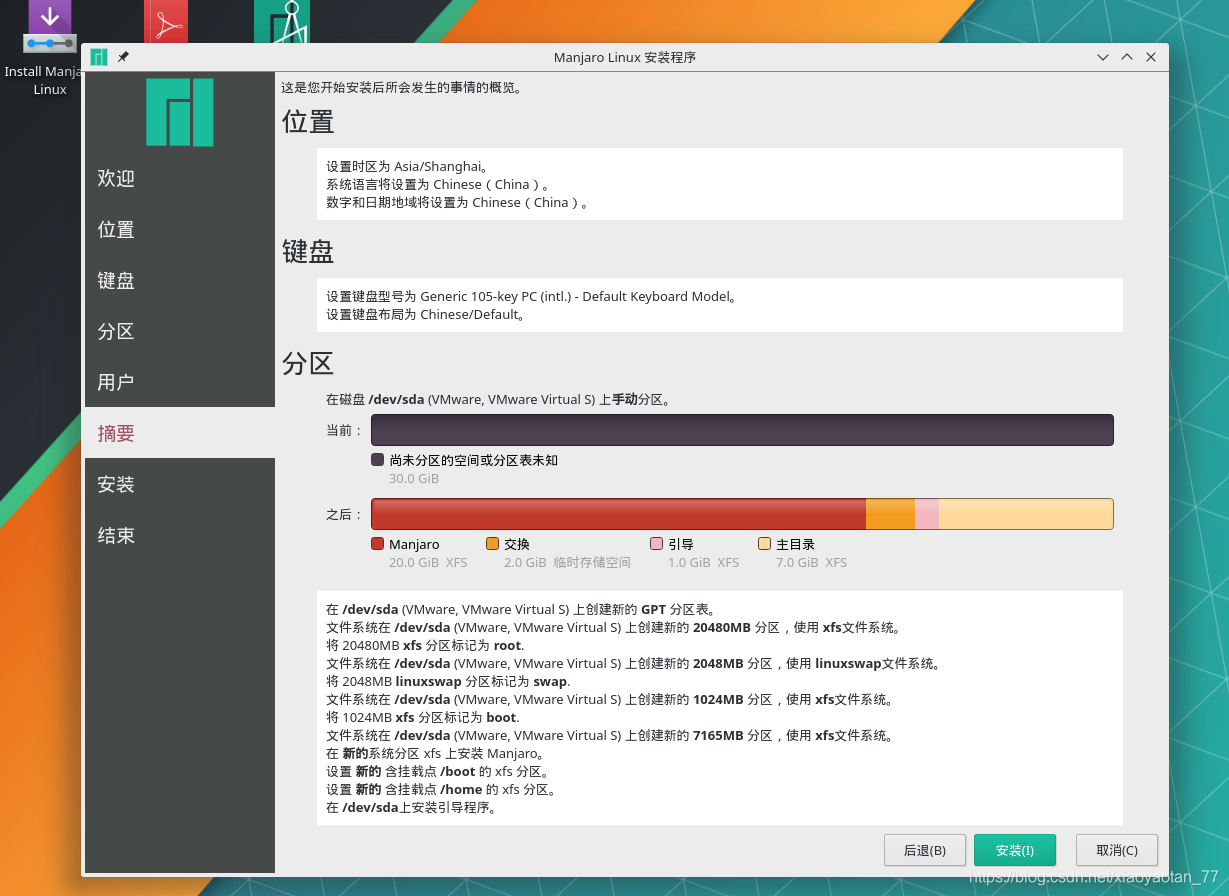Viewport: 1229px width, 896px height.
Task: Click the 20.0 GiB XFS label
Action: coord(428,562)
